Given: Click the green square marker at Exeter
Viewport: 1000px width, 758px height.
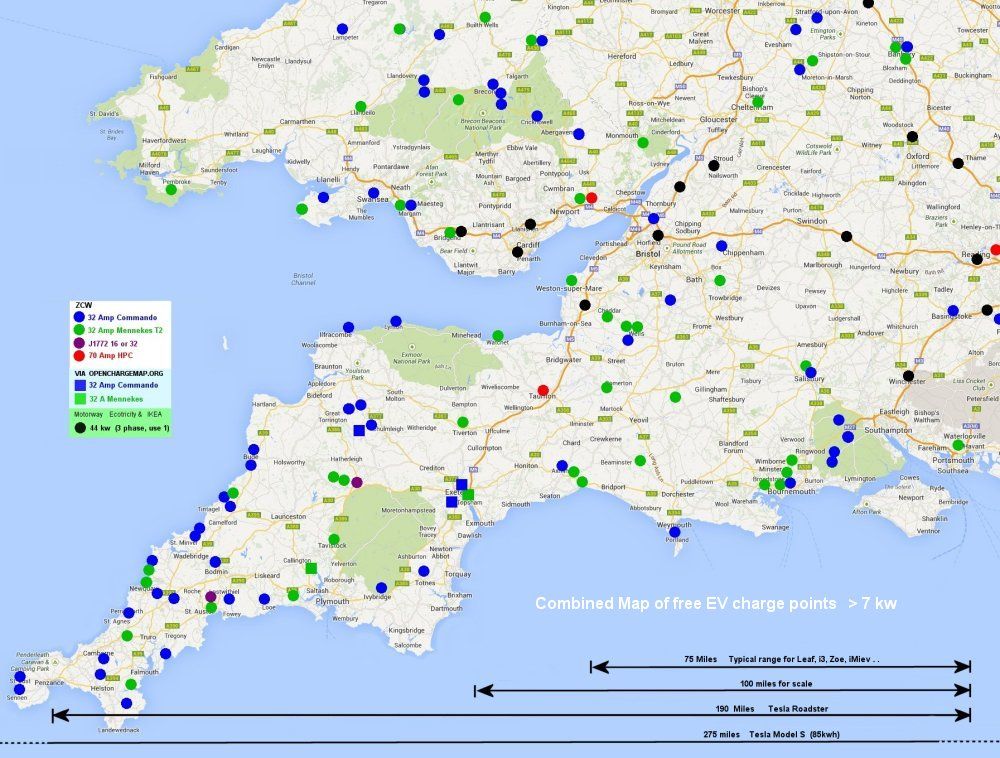Looking at the screenshot, I should [468, 495].
